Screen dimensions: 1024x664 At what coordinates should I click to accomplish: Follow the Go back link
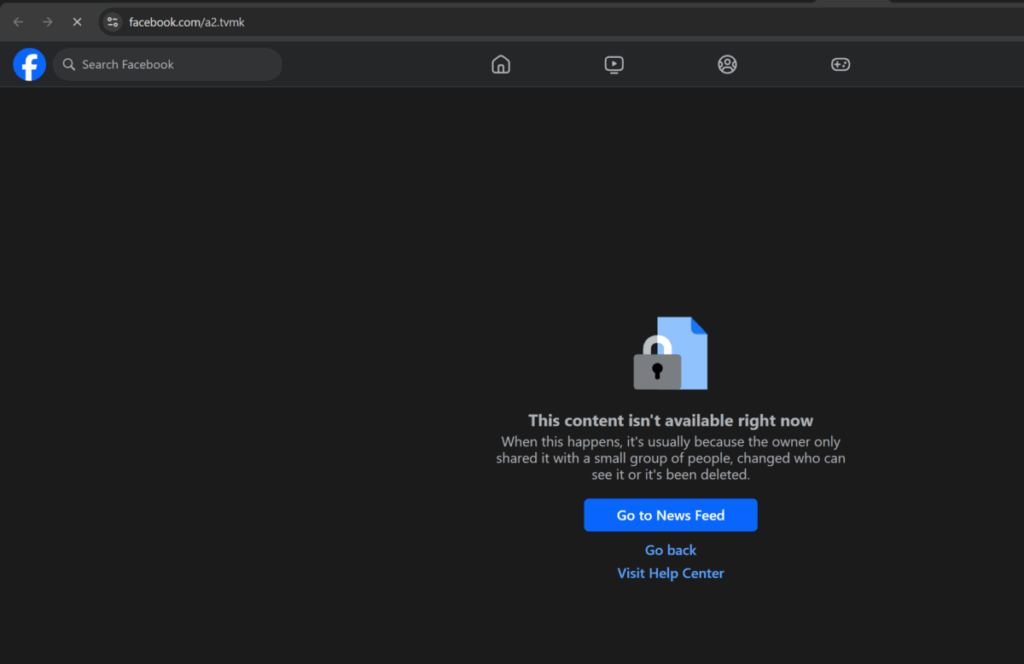tap(670, 550)
